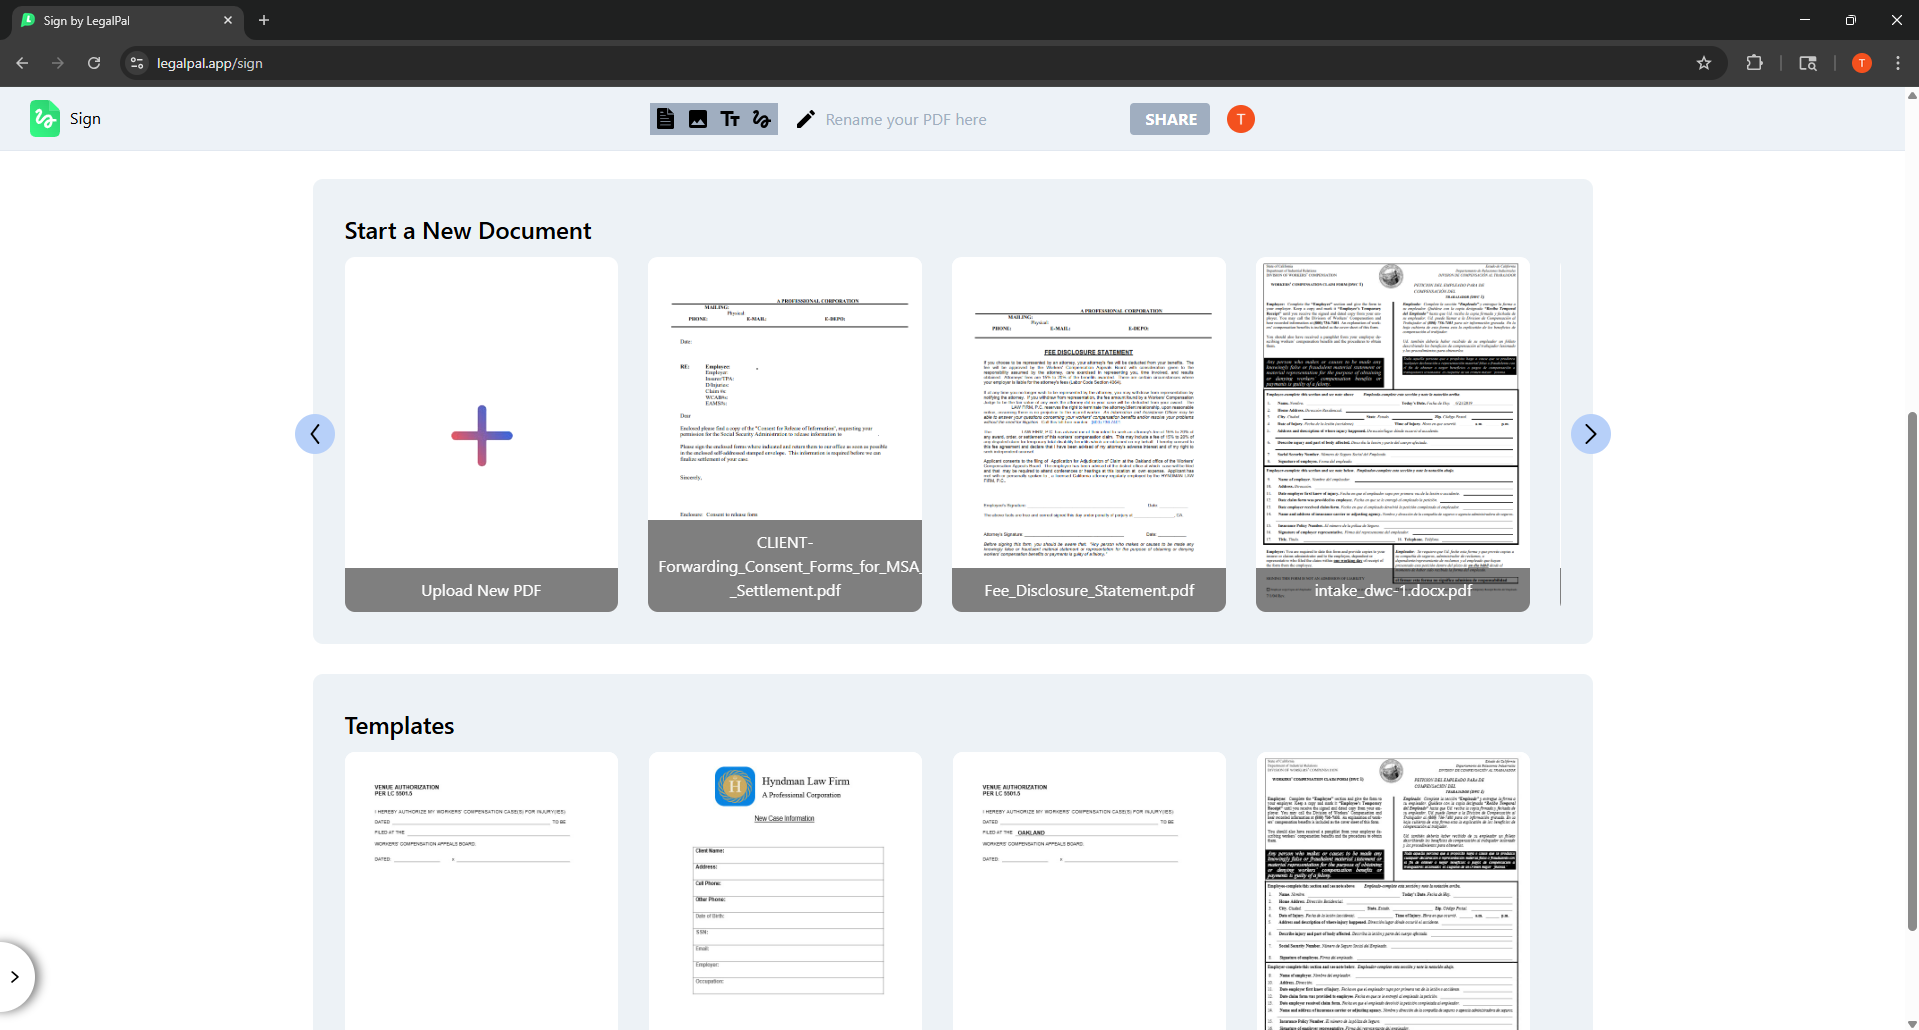Open a new browser tab
The height and width of the screenshot is (1030, 1919).
coord(264,20)
